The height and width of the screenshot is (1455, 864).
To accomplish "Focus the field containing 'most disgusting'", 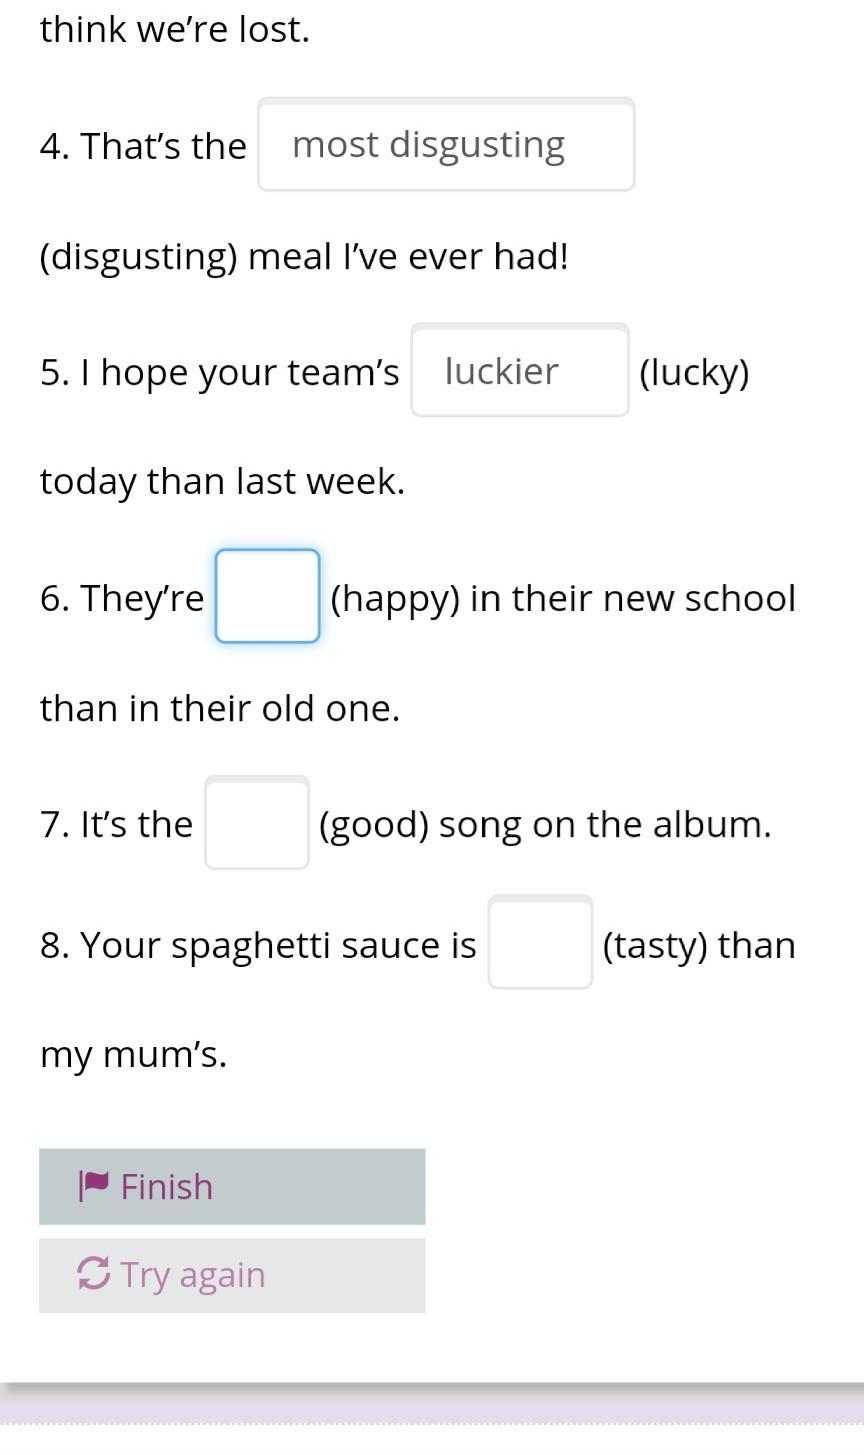I will click(446, 144).
